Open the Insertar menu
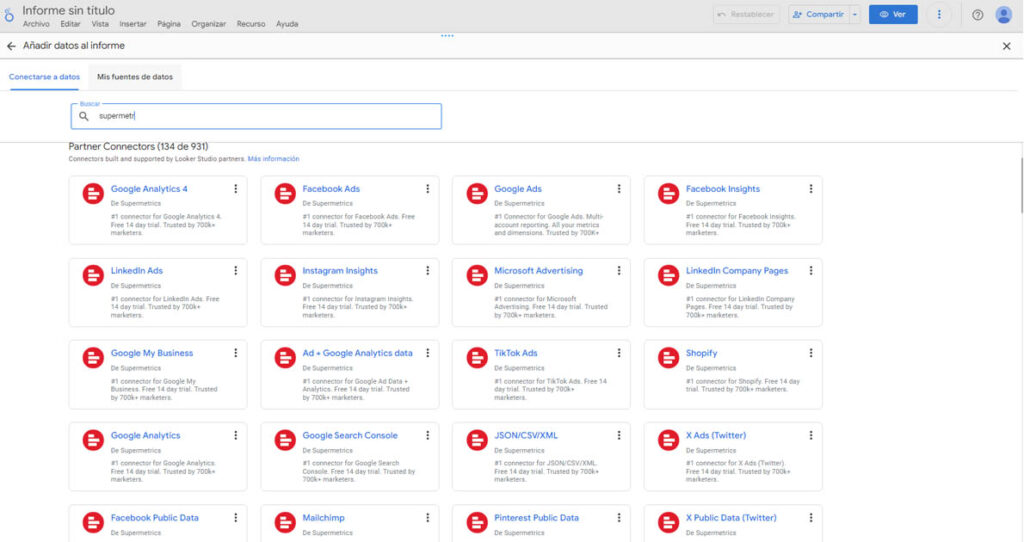The image size is (1024, 542). tap(133, 24)
